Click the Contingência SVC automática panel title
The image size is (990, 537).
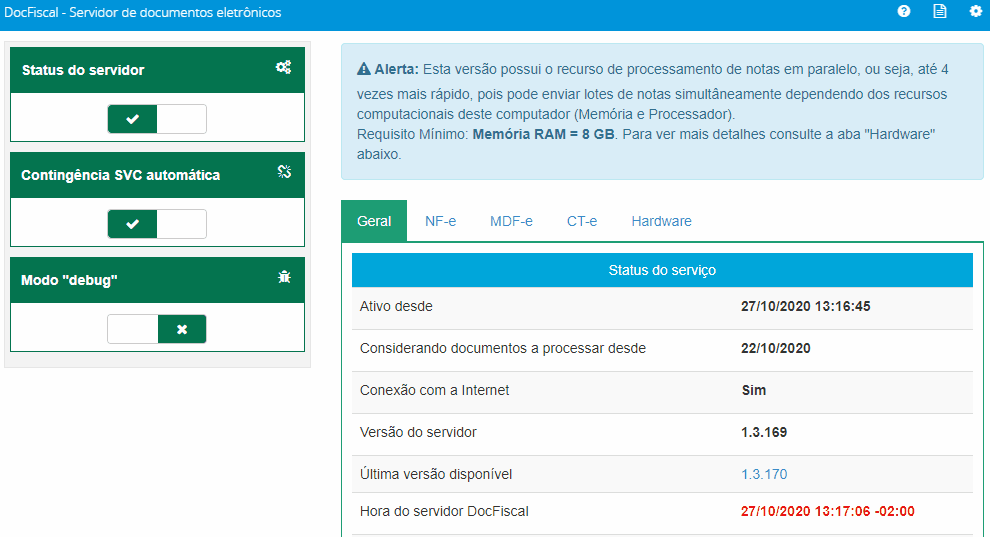click(x=121, y=175)
